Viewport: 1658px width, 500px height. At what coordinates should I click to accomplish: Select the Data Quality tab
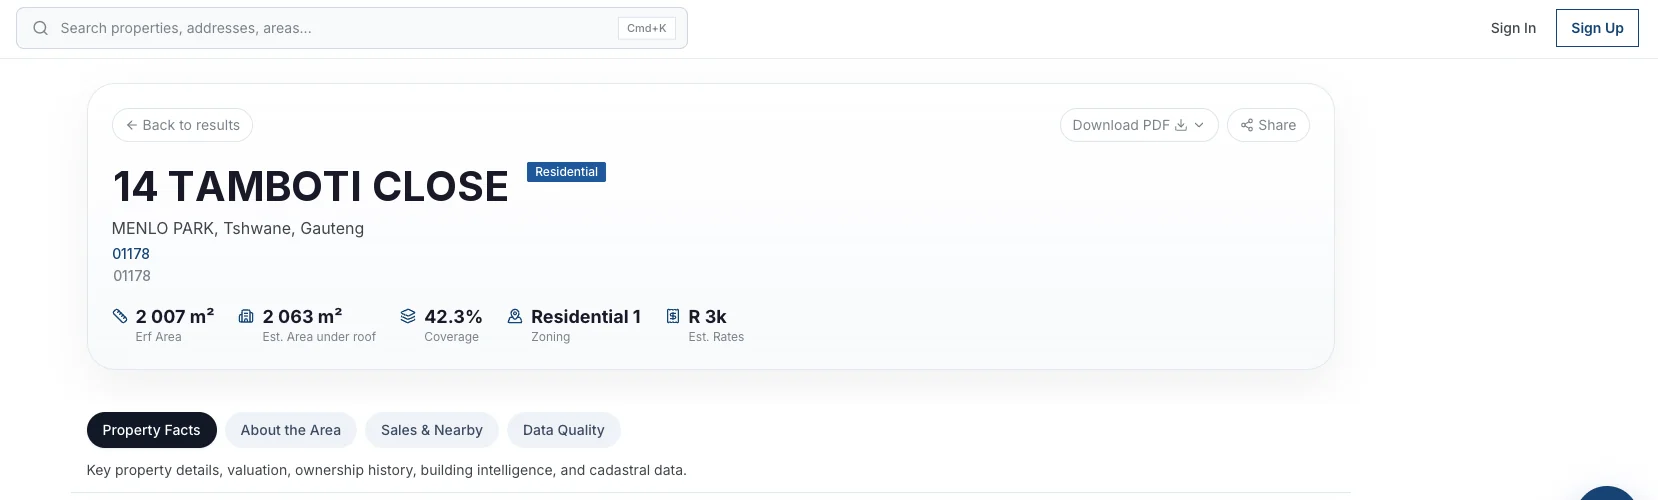pos(564,430)
